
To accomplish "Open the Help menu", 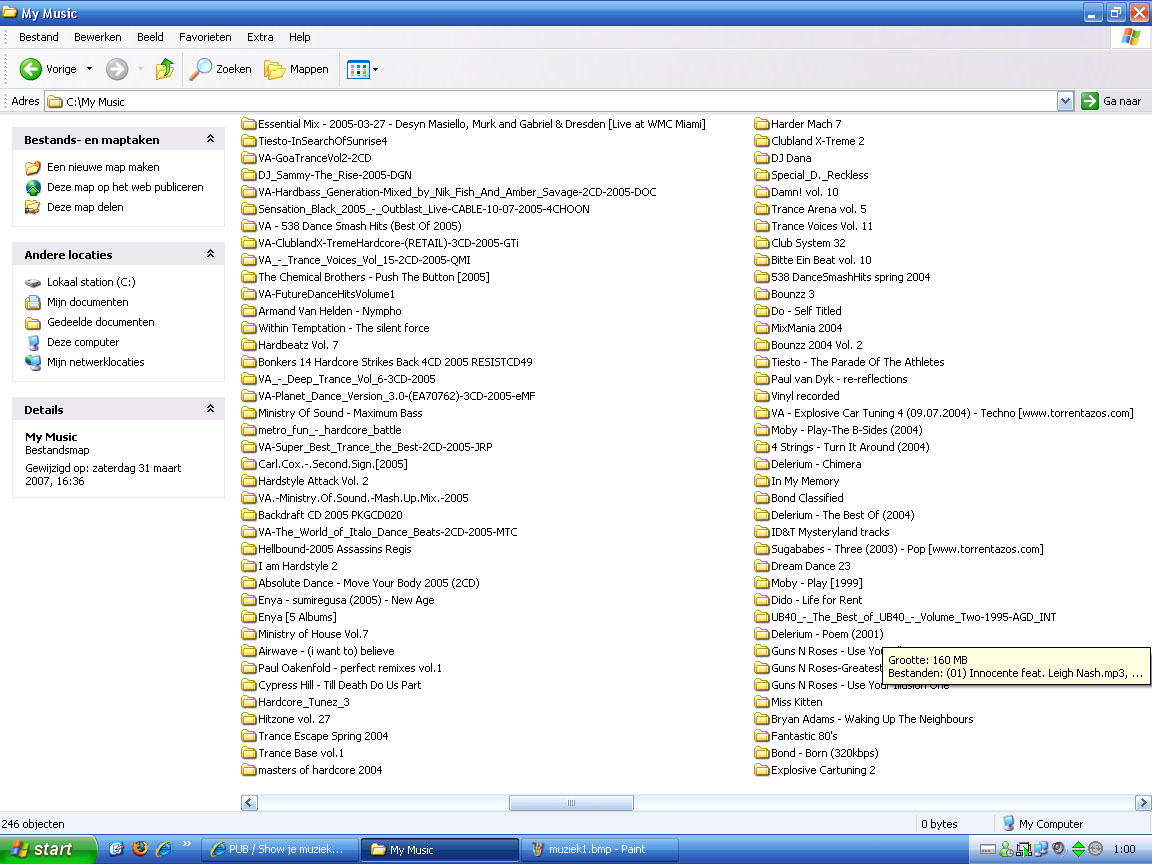I will (x=299, y=37).
